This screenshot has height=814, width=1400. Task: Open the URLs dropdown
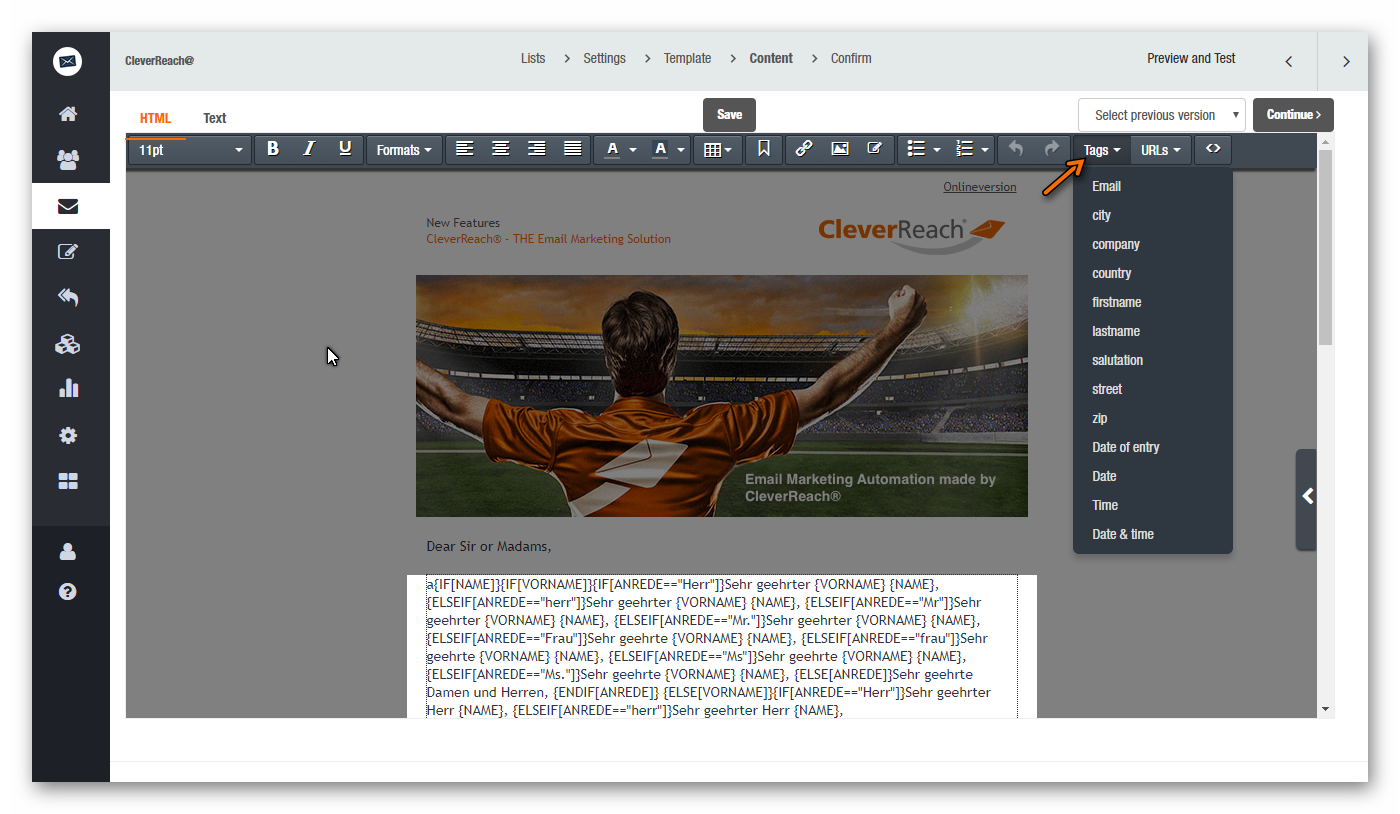coord(1161,150)
